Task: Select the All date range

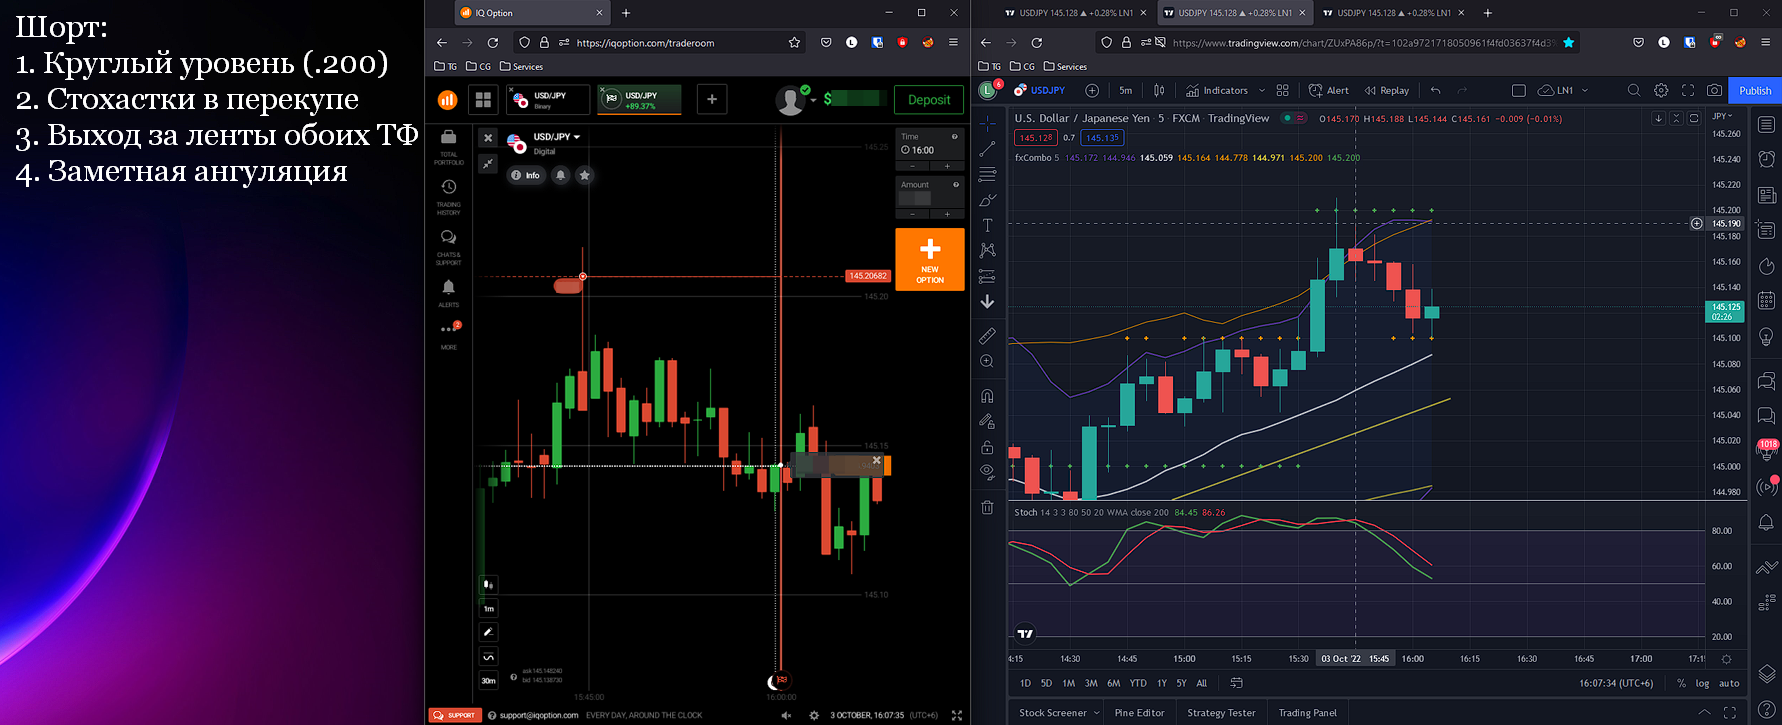Action: tap(1202, 683)
